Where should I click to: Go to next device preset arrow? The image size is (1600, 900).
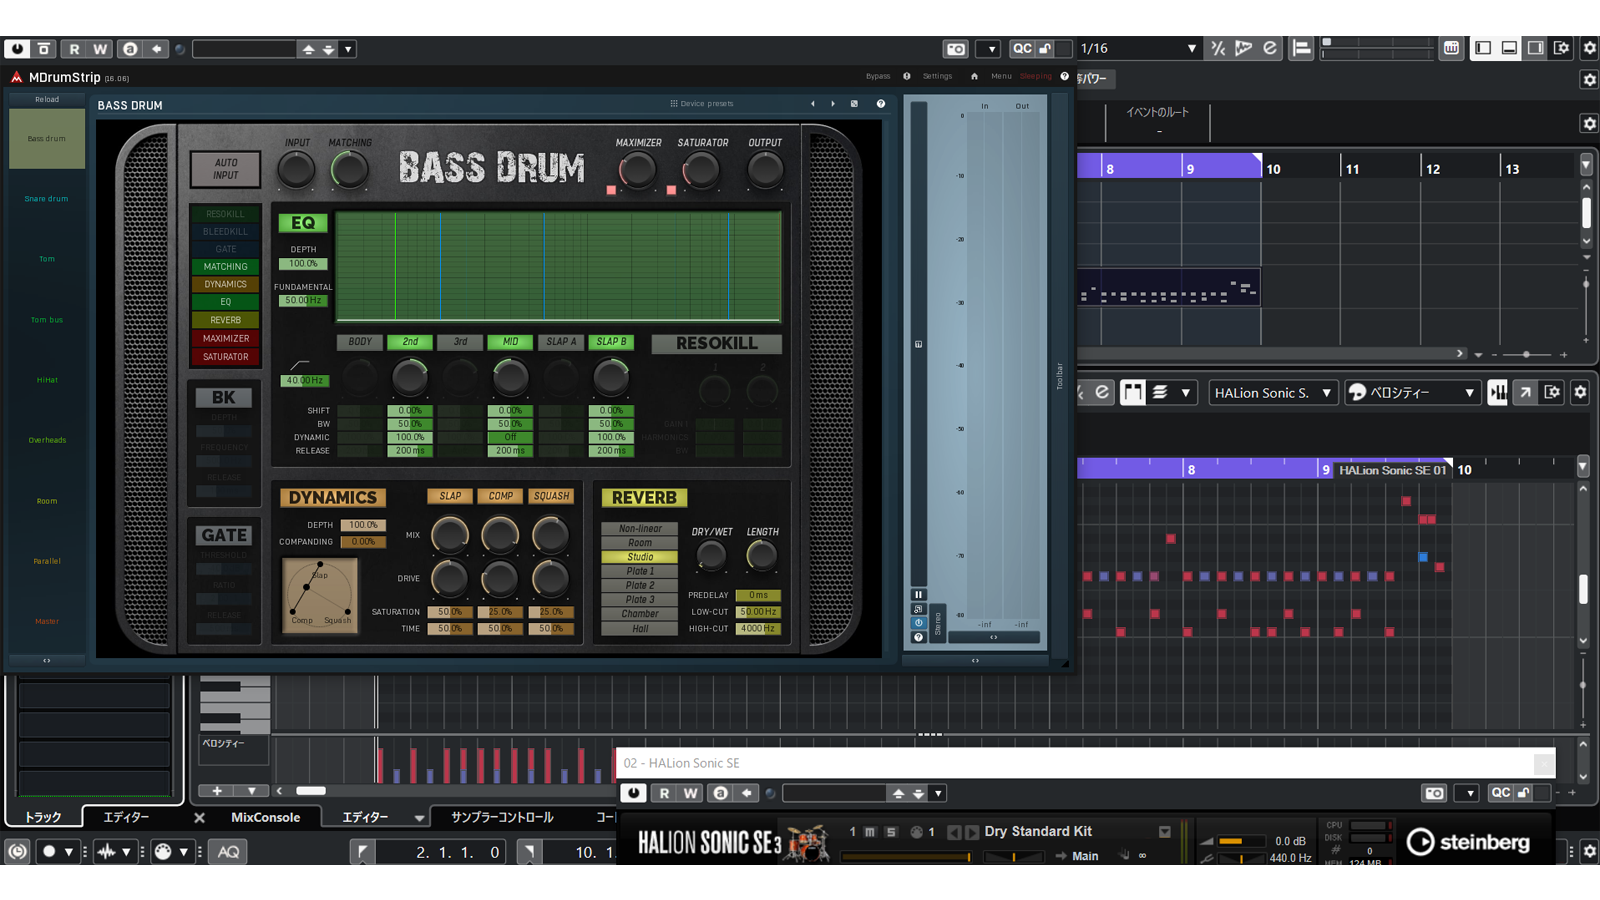[833, 104]
